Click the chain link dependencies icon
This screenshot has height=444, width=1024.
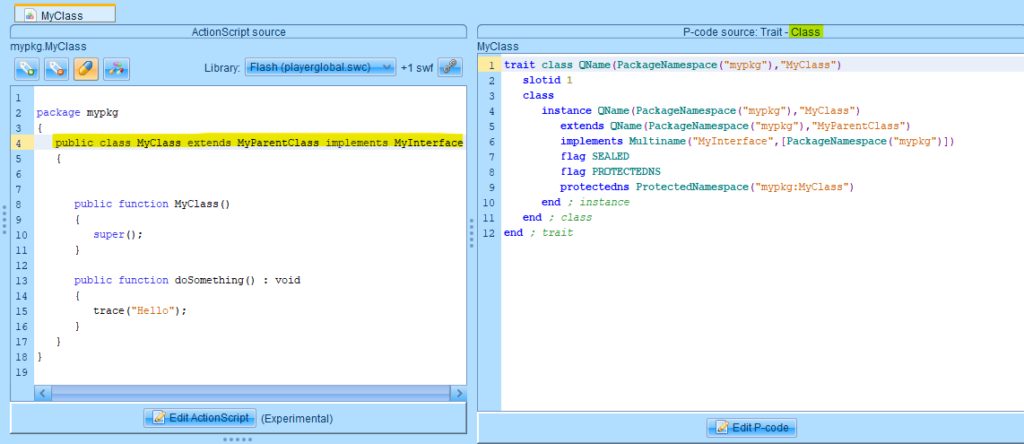tap(450, 67)
